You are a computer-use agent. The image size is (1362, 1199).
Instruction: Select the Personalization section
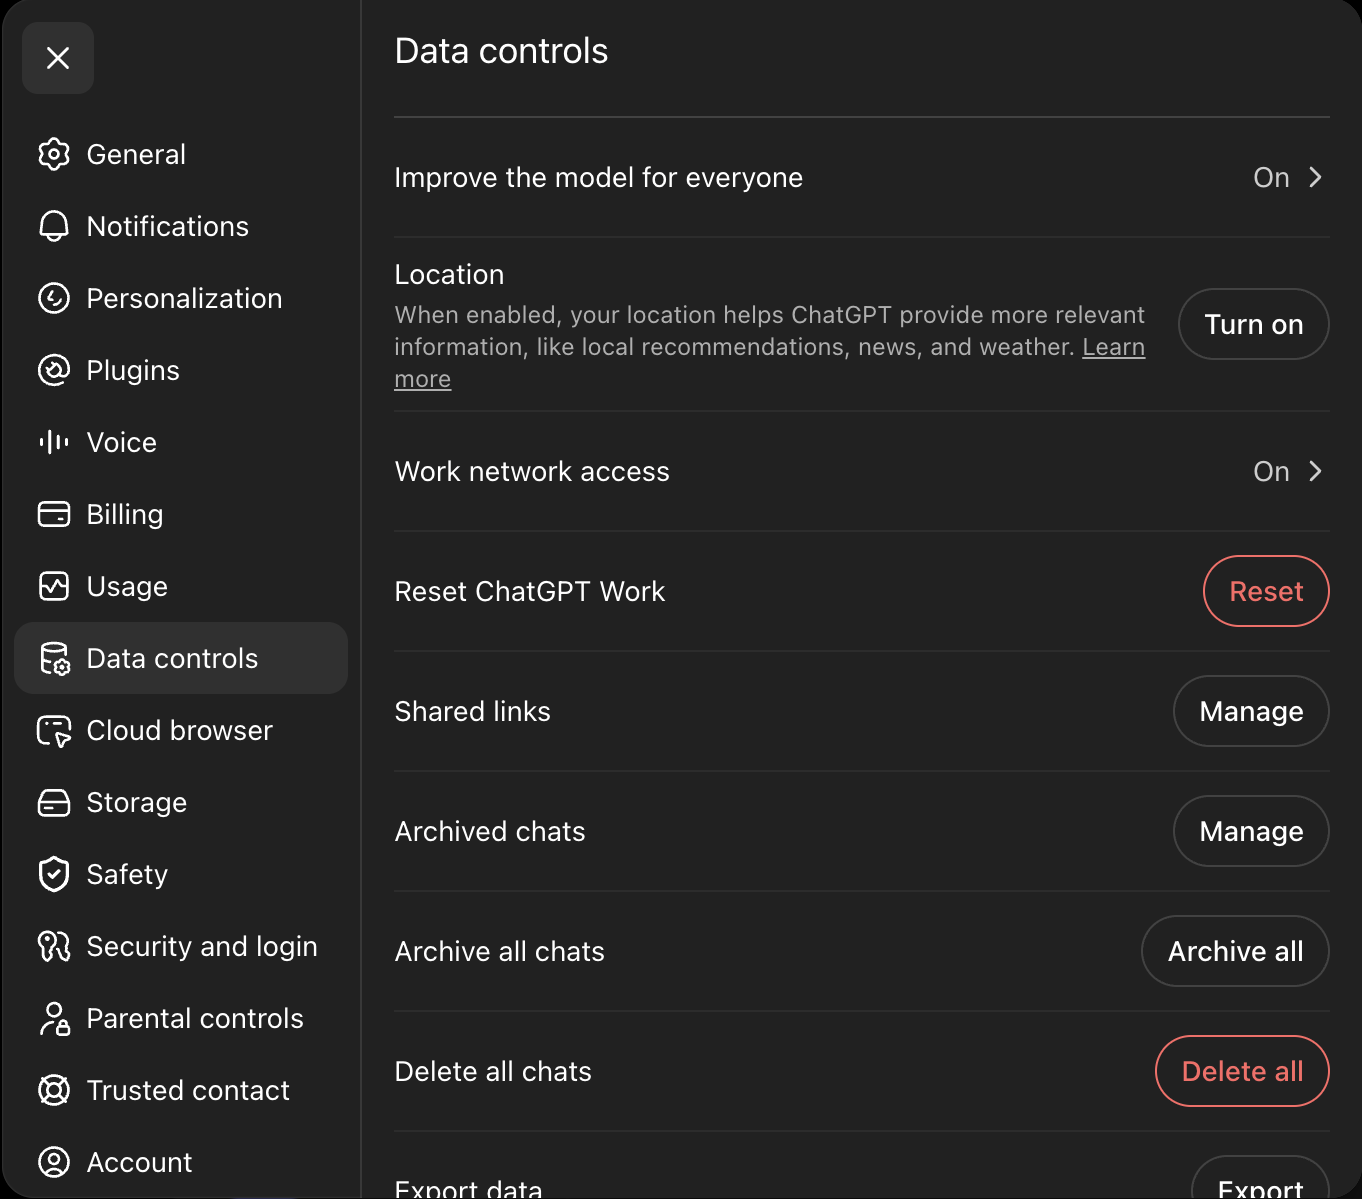click(181, 298)
